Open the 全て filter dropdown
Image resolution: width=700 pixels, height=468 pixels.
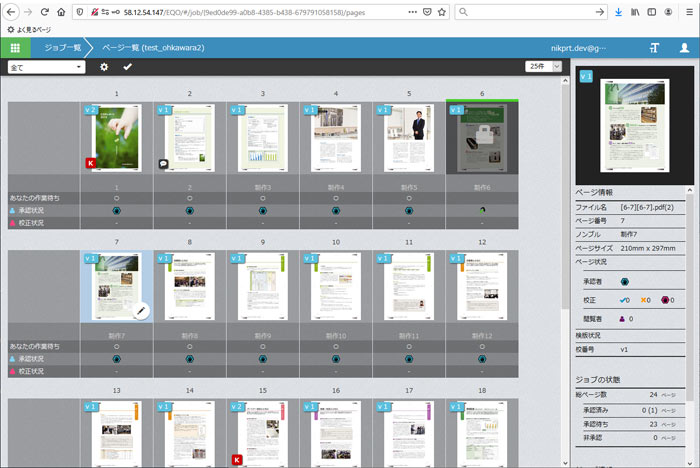pos(46,67)
